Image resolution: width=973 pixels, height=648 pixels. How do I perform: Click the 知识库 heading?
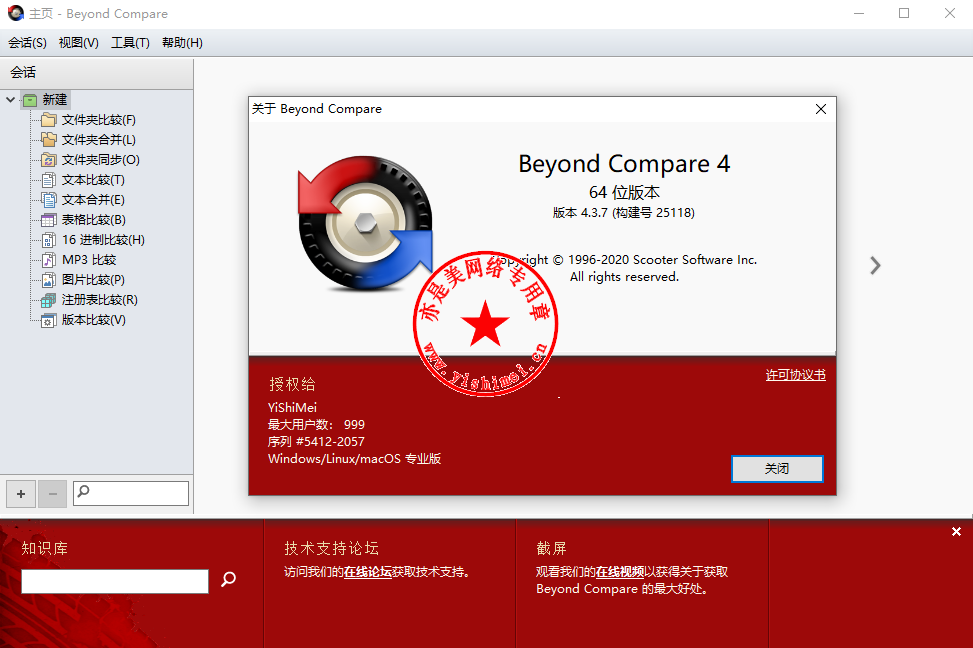click(x=45, y=549)
